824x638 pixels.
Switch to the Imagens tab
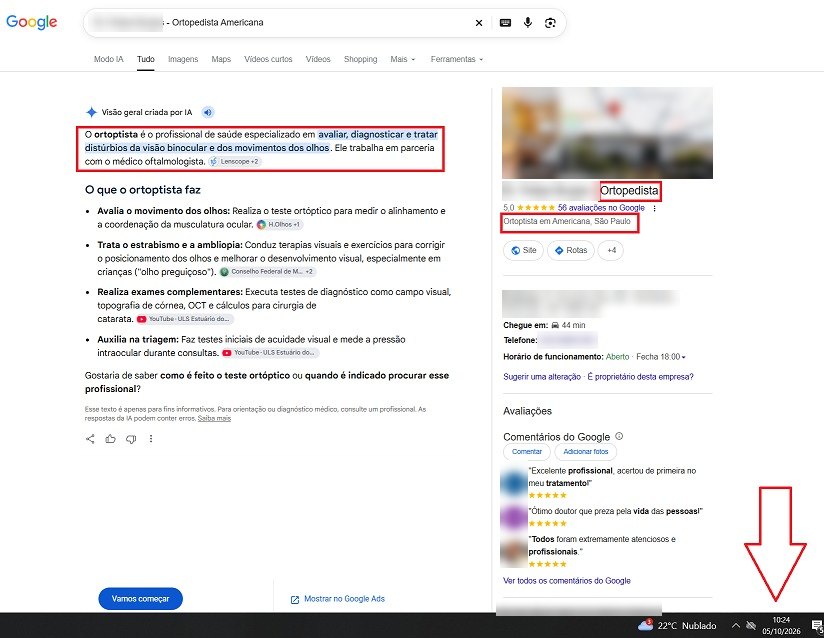(183, 59)
